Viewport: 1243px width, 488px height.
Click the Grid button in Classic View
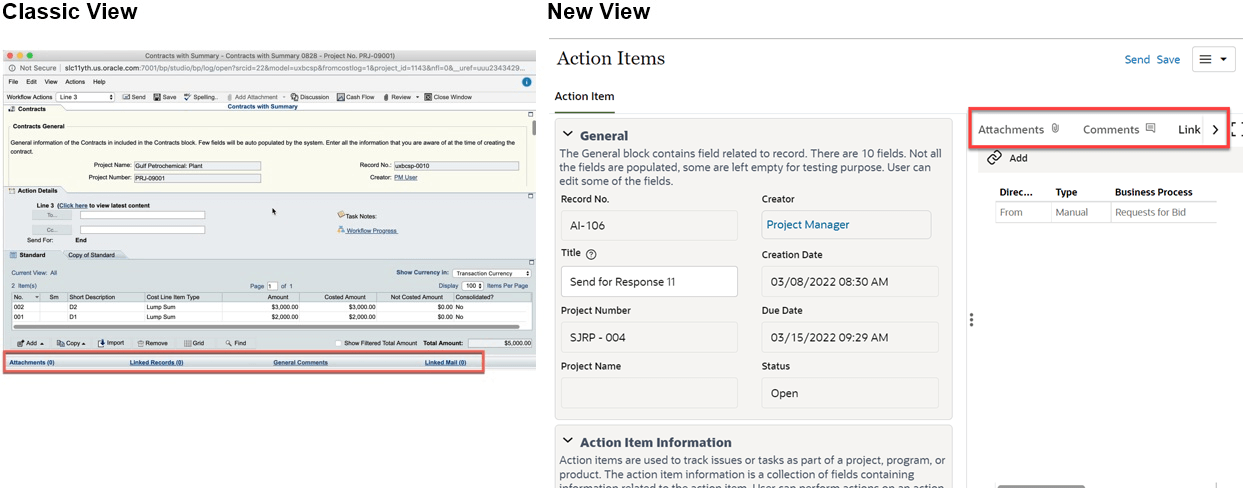pyautogui.click(x=194, y=343)
